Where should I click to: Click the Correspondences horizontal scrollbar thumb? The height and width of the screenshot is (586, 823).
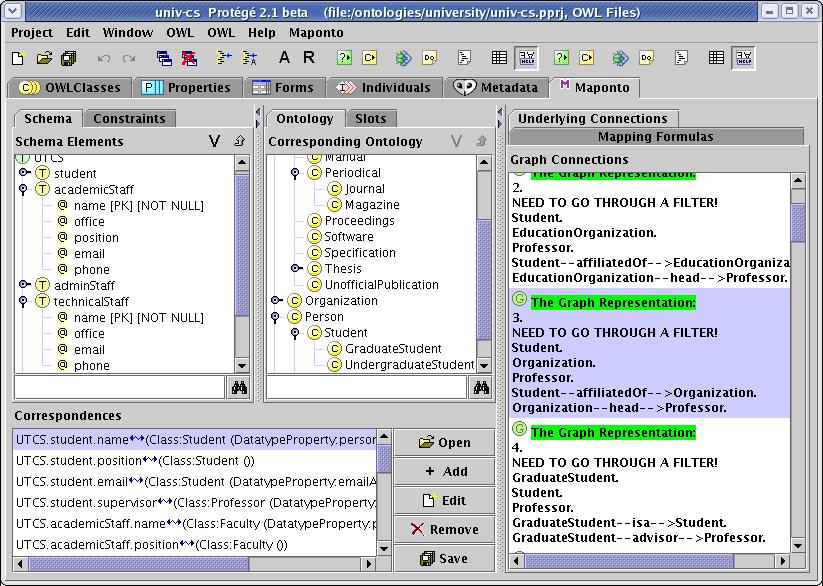pos(139,564)
